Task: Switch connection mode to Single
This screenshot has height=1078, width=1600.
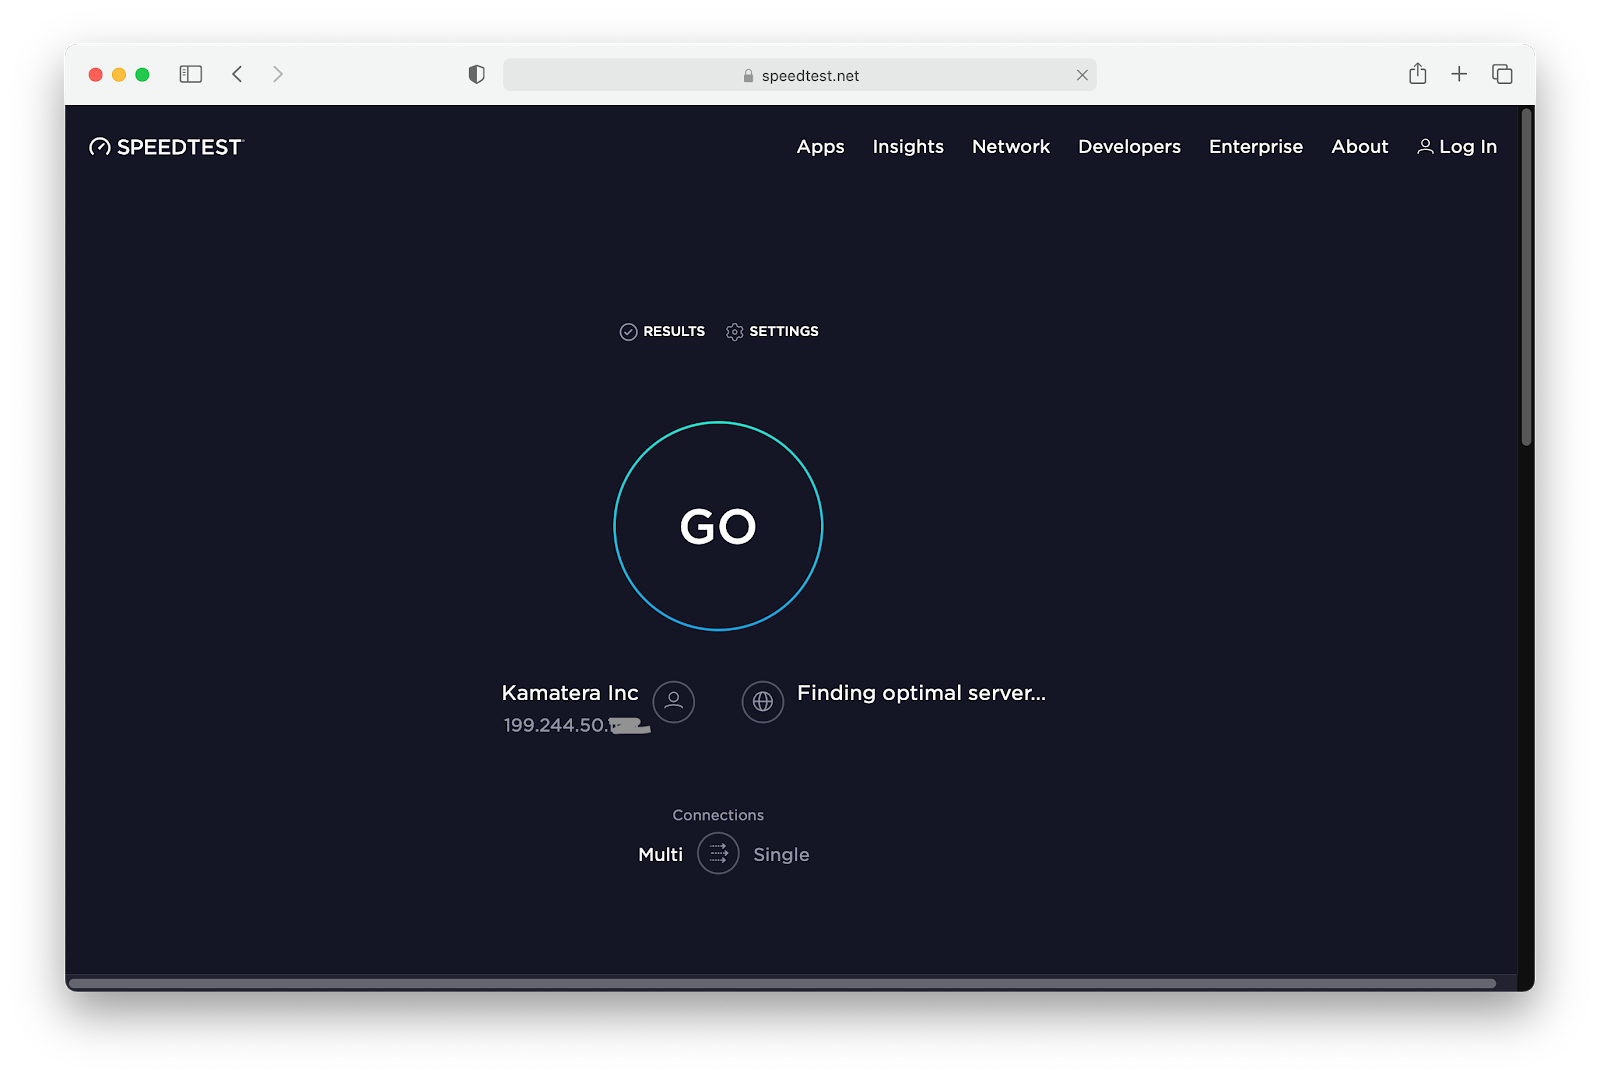Action: tap(781, 853)
